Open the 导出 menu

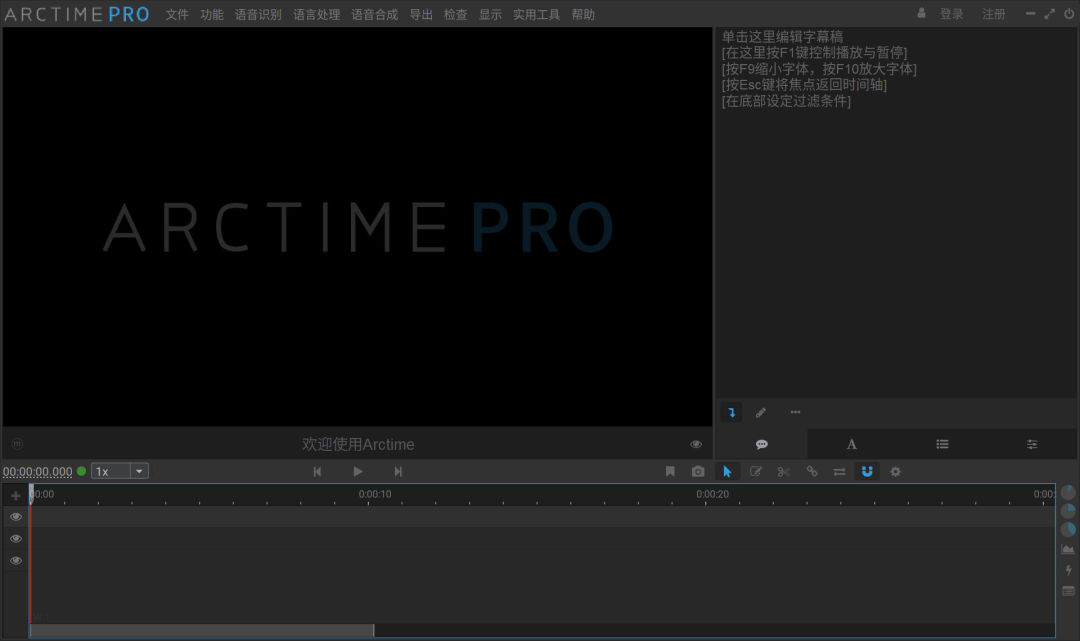421,14
